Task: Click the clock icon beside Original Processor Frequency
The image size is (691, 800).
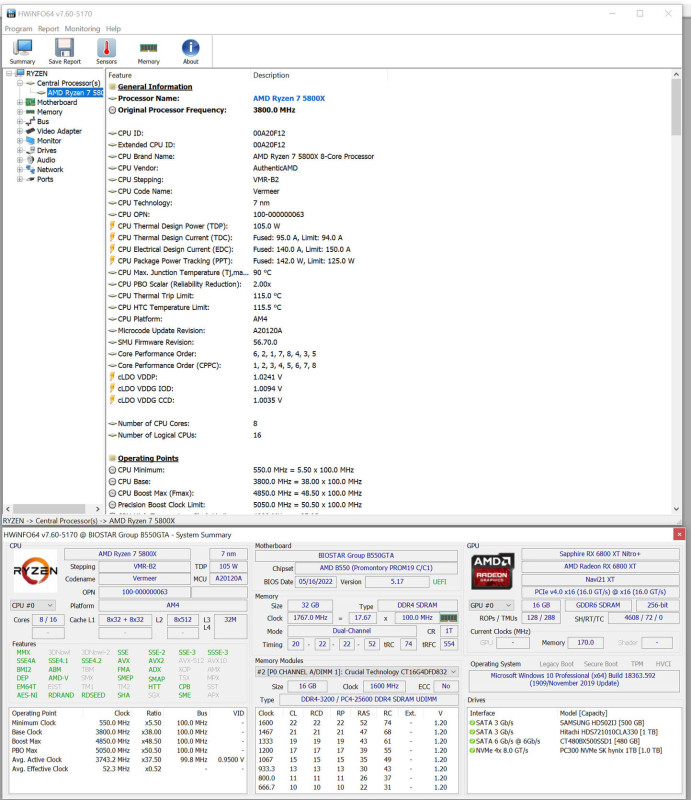Action: [112, 110]
